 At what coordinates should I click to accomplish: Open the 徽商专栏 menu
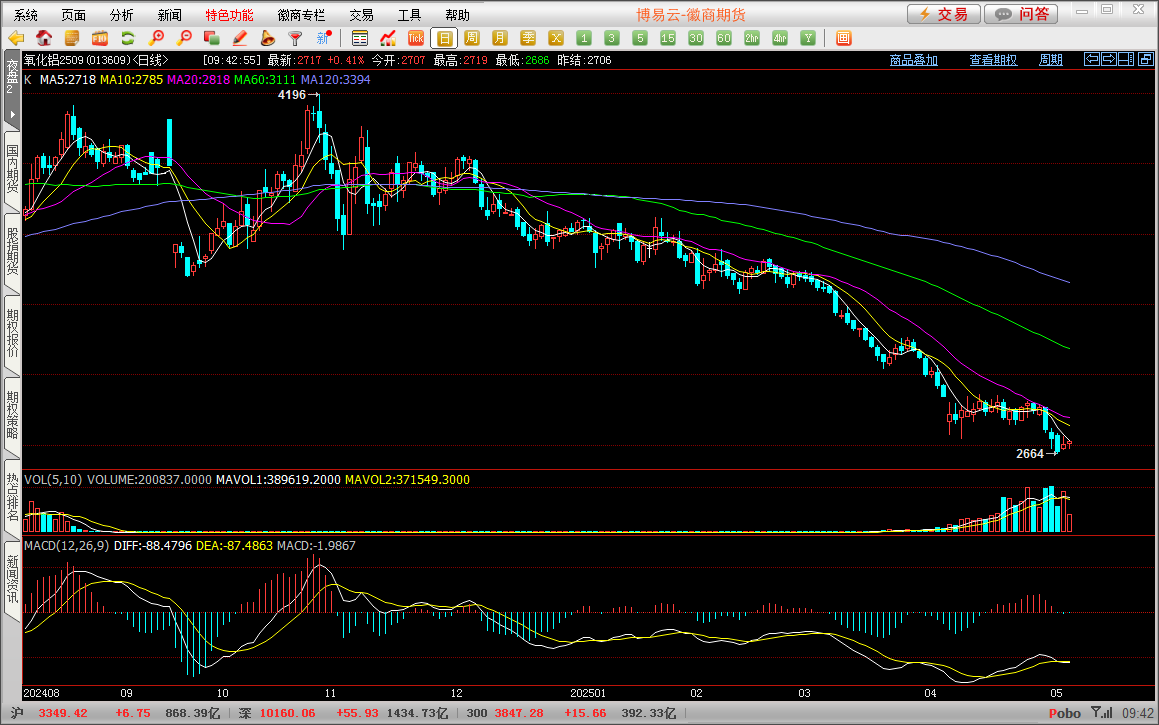[301, 15]
